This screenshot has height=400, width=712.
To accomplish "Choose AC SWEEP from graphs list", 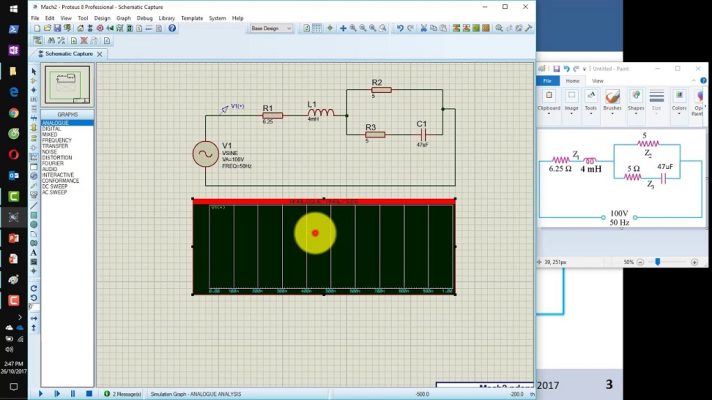I will (x=56, y=192).
